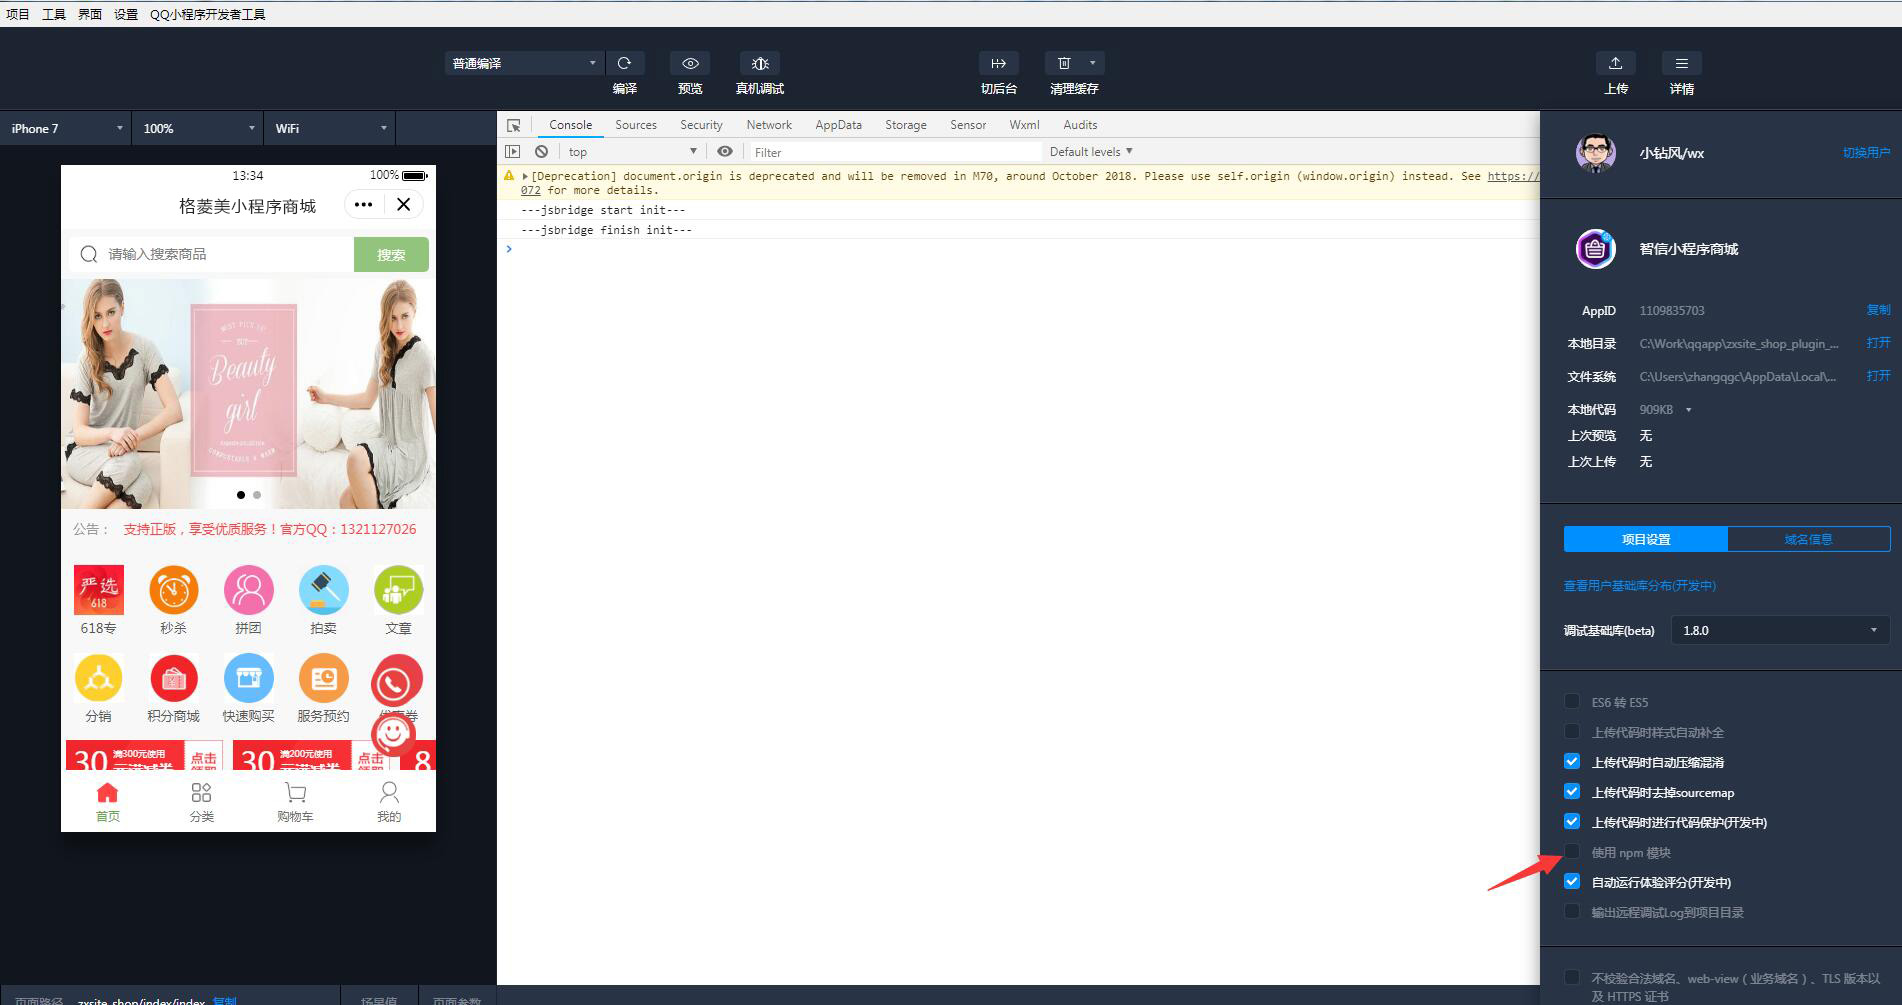Tap the 拼团 icon

pos(249,590)
